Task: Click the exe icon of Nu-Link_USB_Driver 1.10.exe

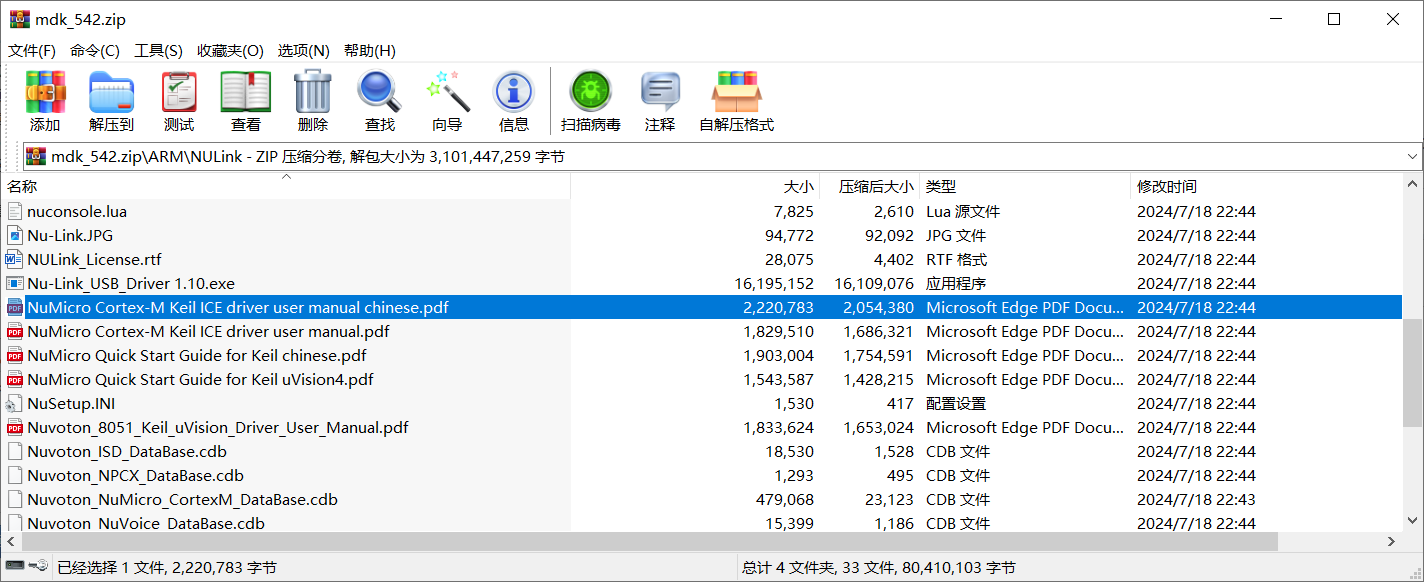Action: click(14, 283)
